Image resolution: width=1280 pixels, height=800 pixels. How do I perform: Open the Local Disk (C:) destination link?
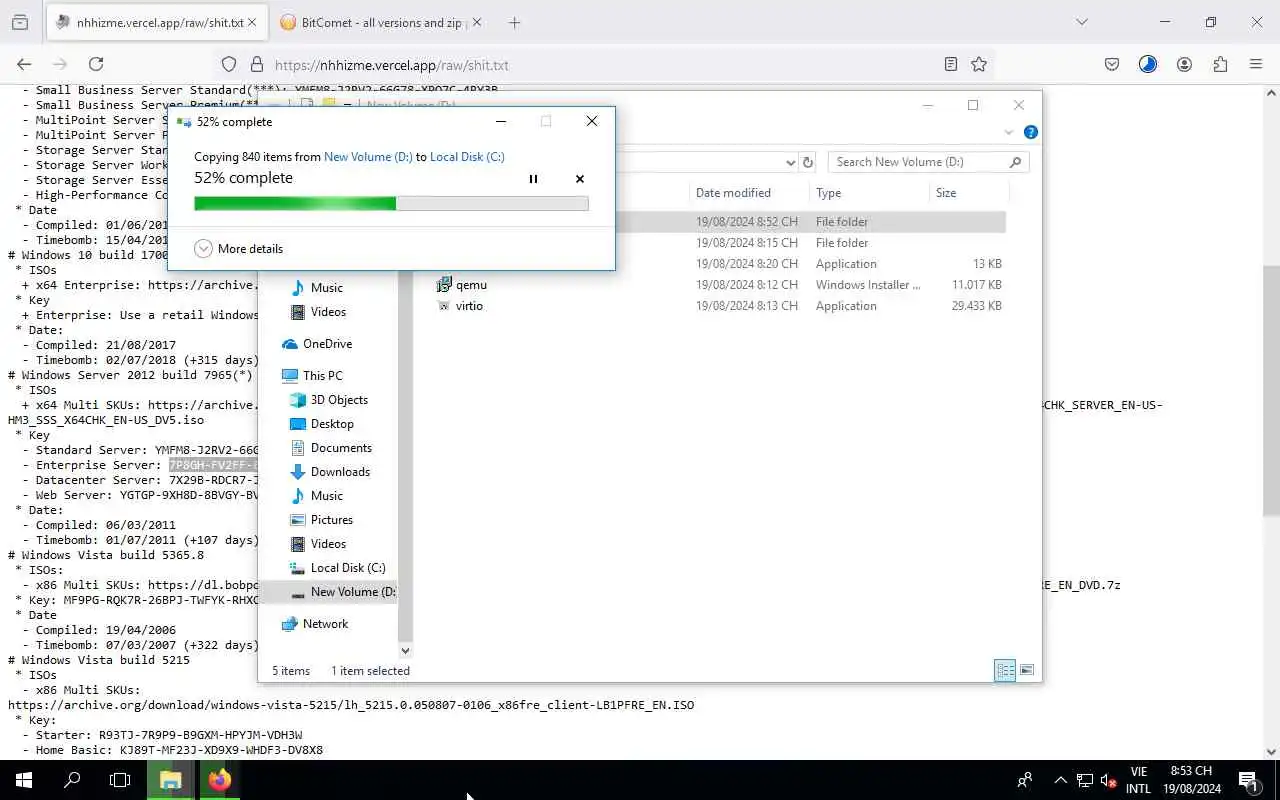coord(467,157)
